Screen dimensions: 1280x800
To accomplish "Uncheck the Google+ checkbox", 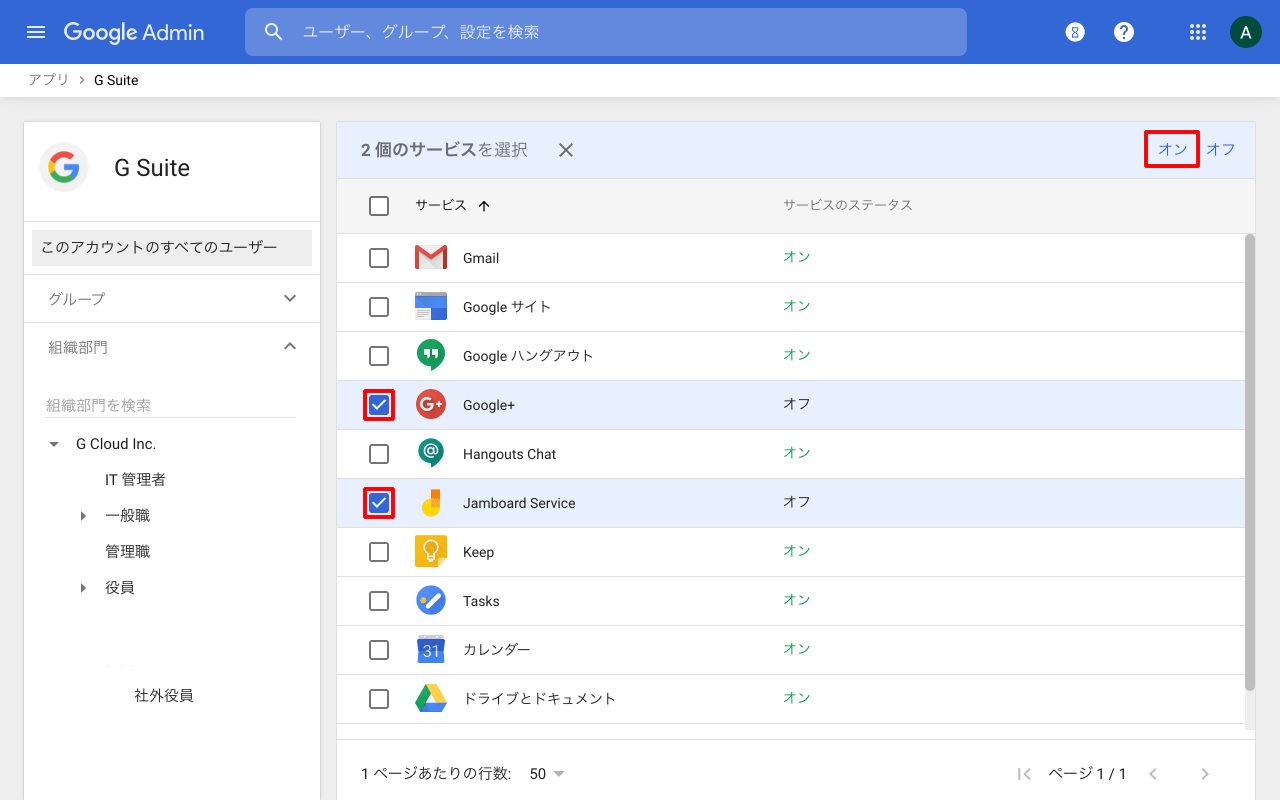I will [379, 405].
